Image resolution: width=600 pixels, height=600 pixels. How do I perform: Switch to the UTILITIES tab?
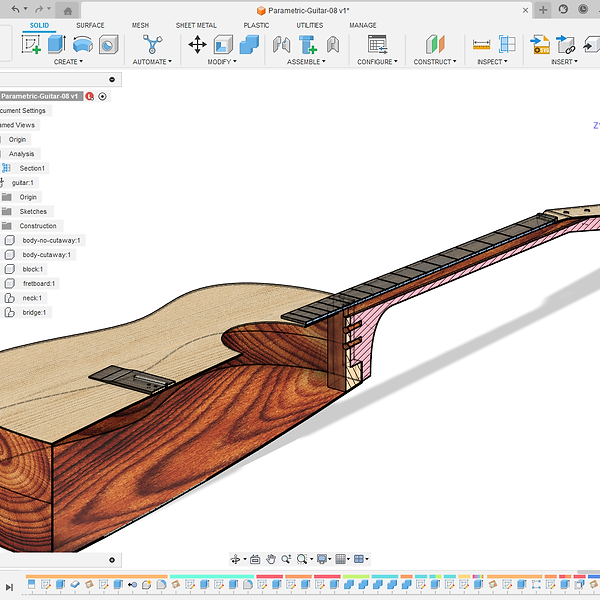pos(310,25)
